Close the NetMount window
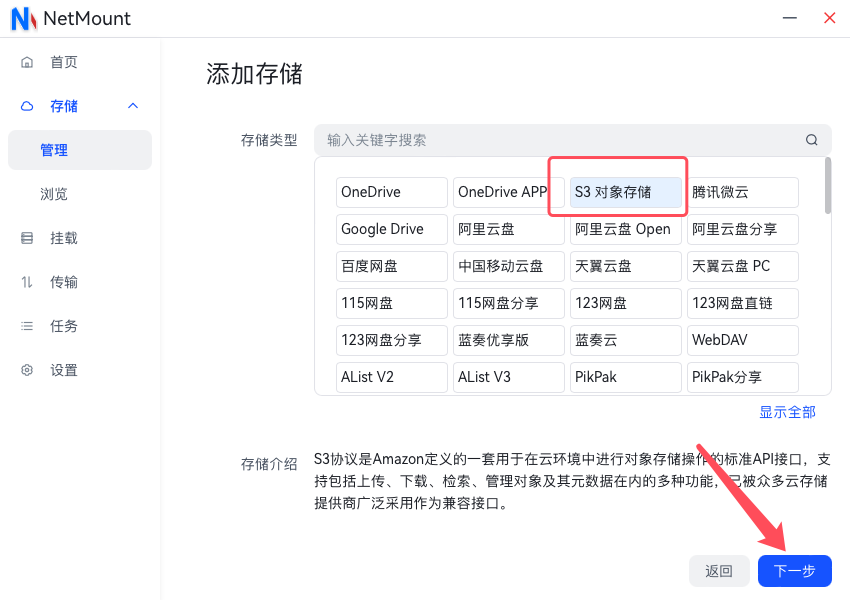This screenshot has height=600, width=850. click(829, 18)
